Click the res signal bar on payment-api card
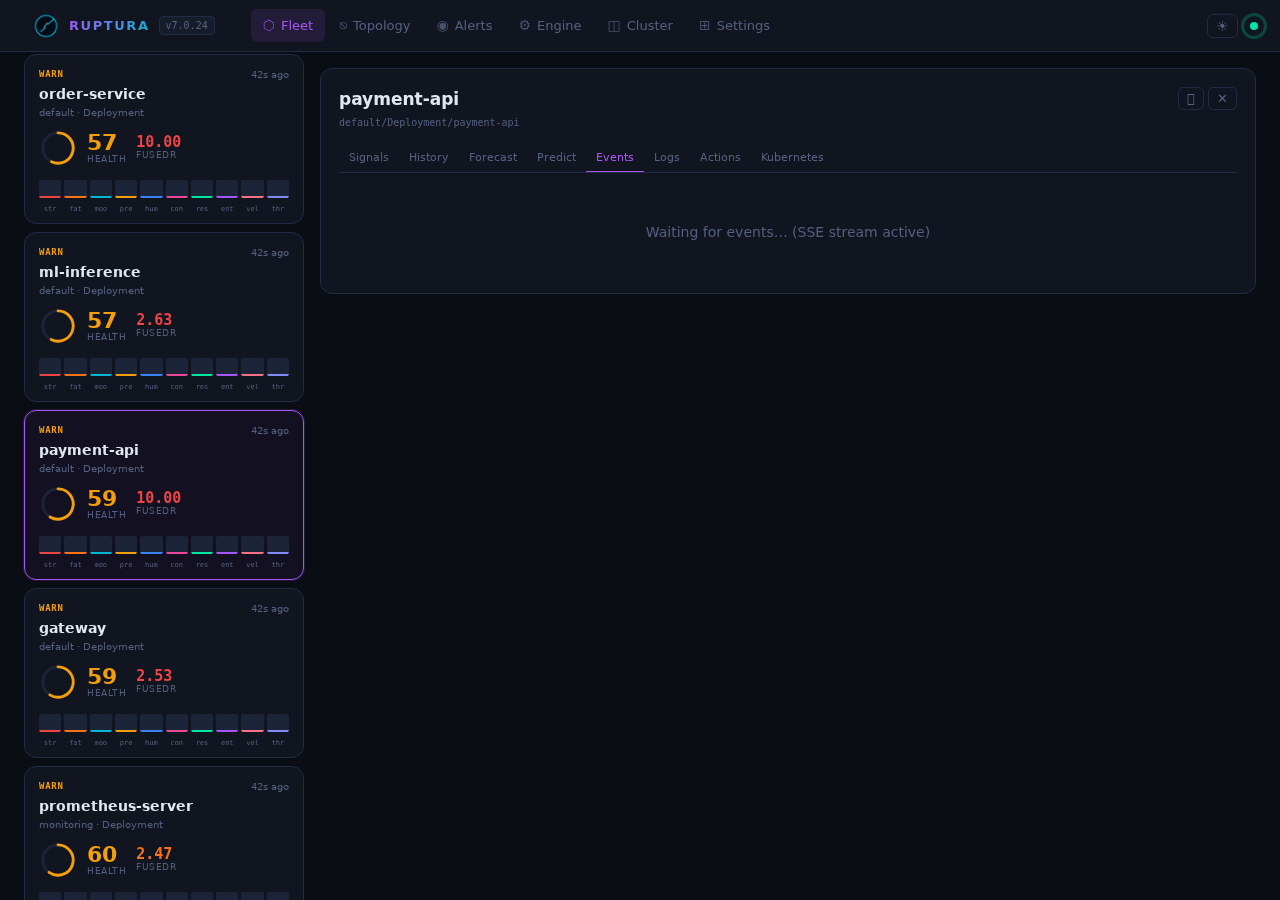This screenshot has width=1280, height=900. point(202,545)
